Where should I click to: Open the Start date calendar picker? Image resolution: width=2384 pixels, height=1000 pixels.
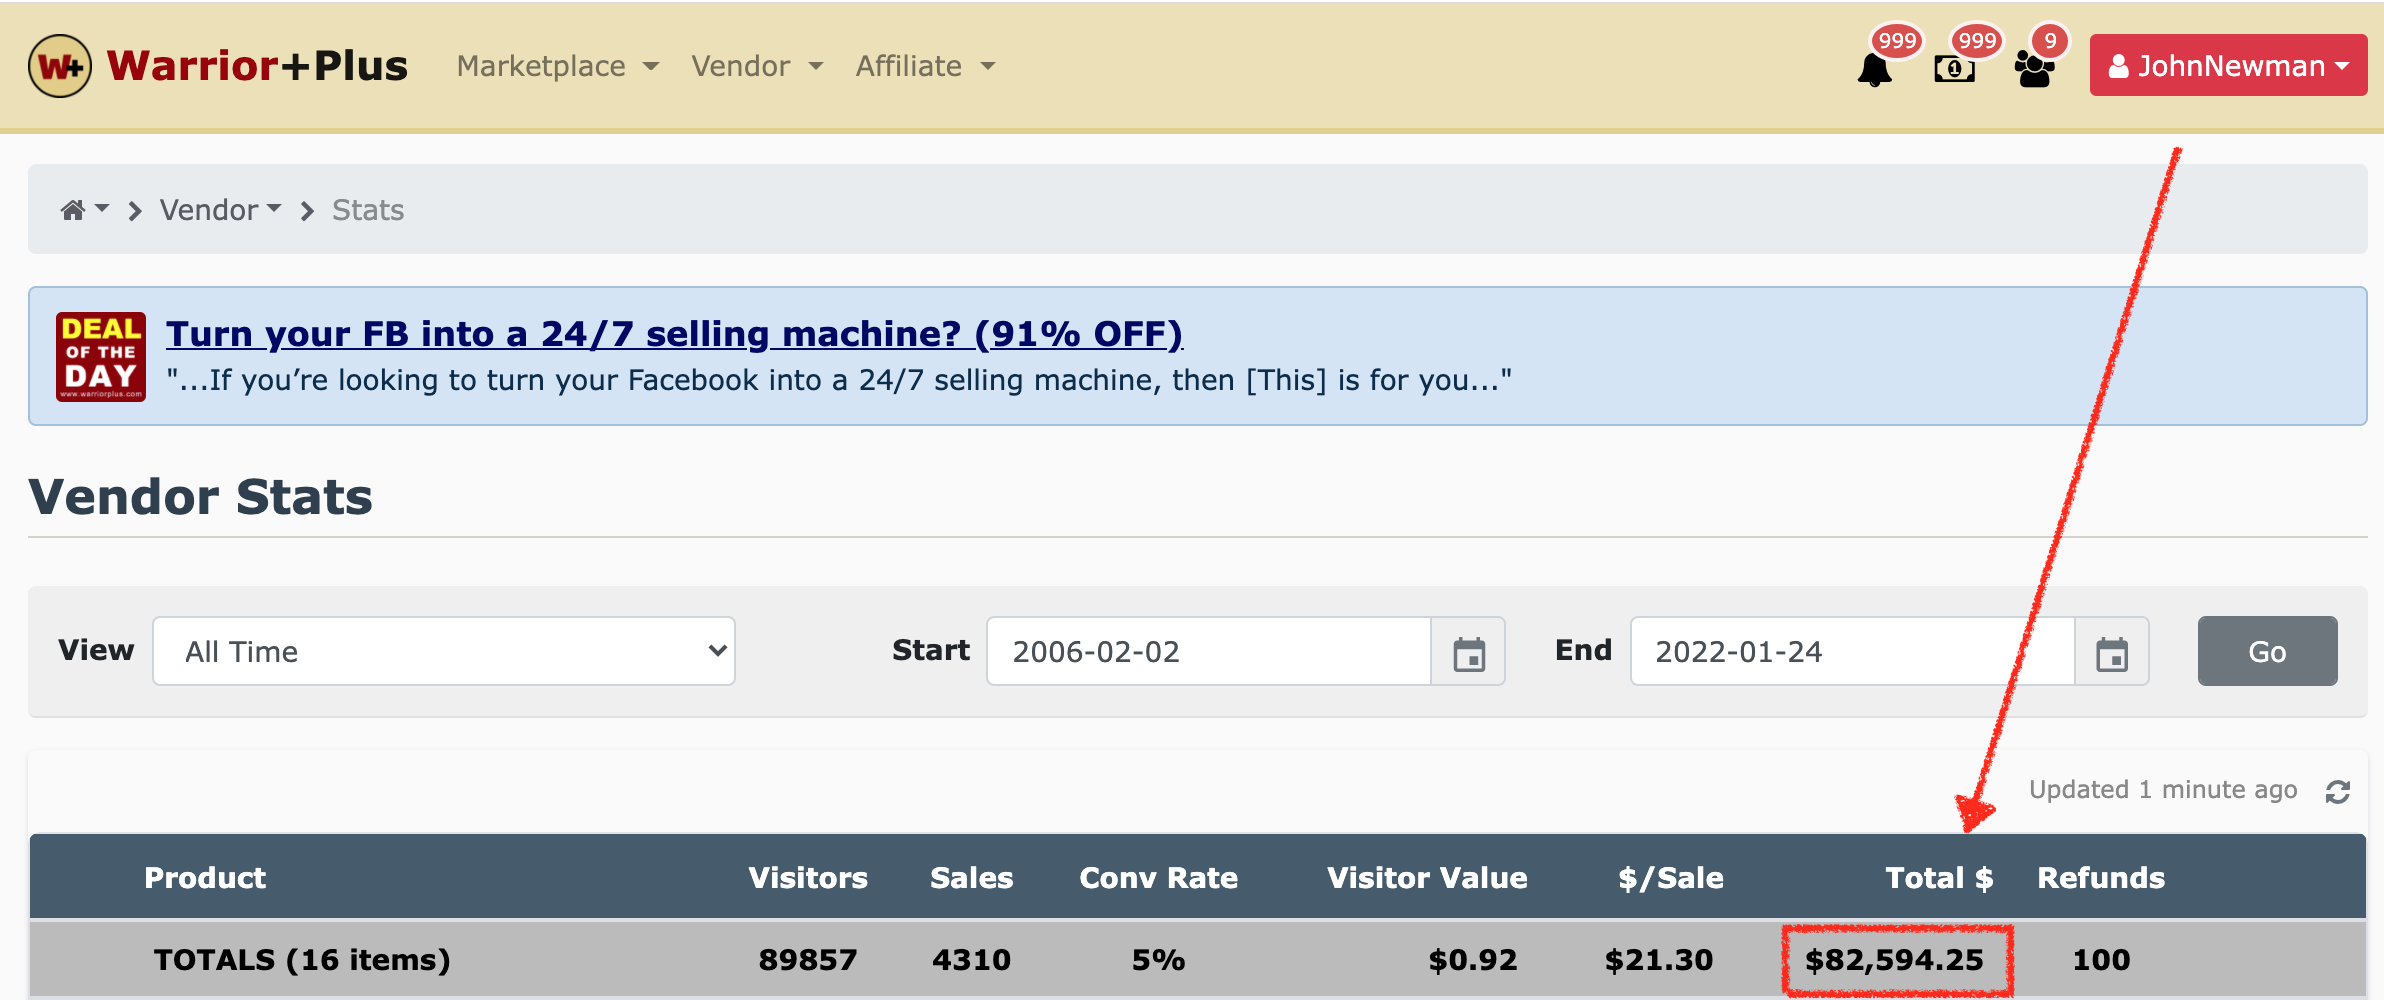coord(1468,653)
